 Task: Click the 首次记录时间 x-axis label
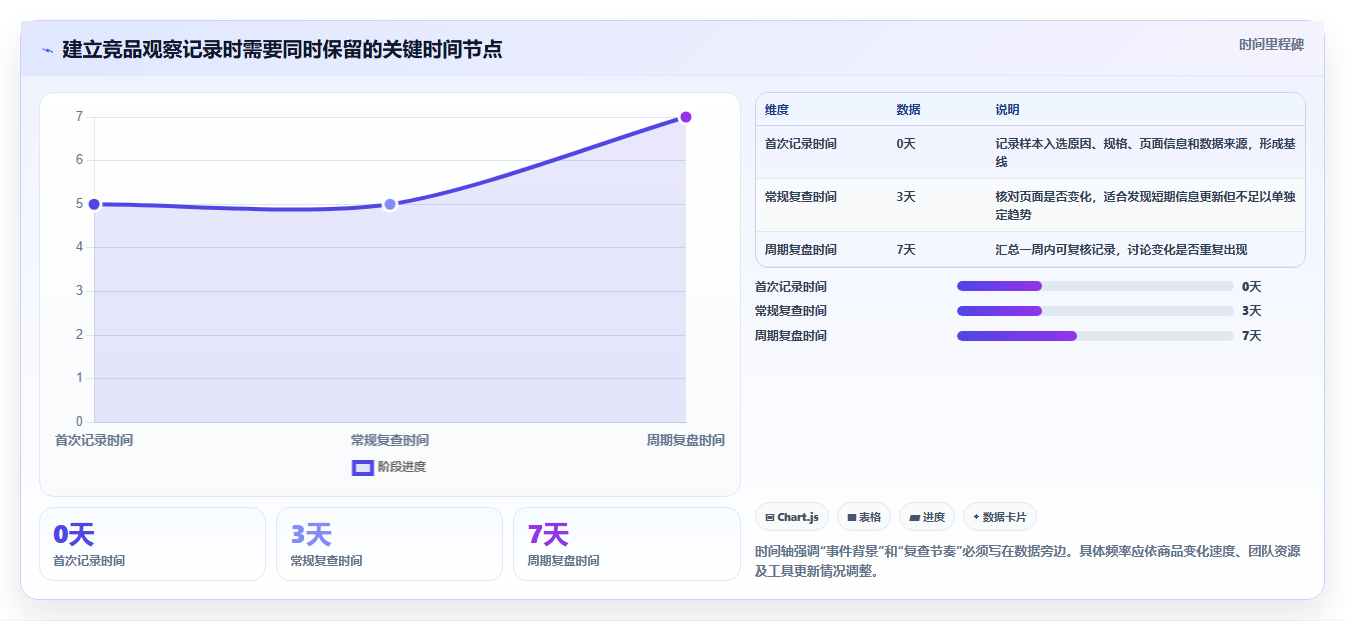coord(94,440)
